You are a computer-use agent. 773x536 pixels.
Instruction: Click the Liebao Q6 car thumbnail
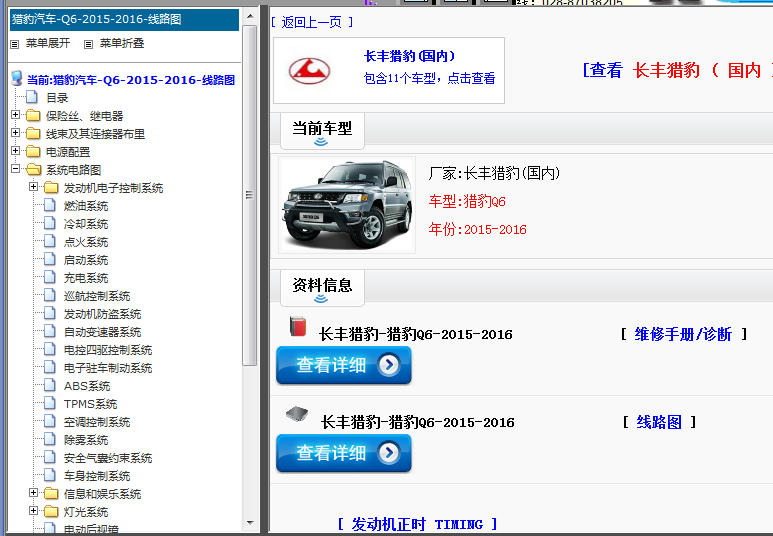(347, 205)
